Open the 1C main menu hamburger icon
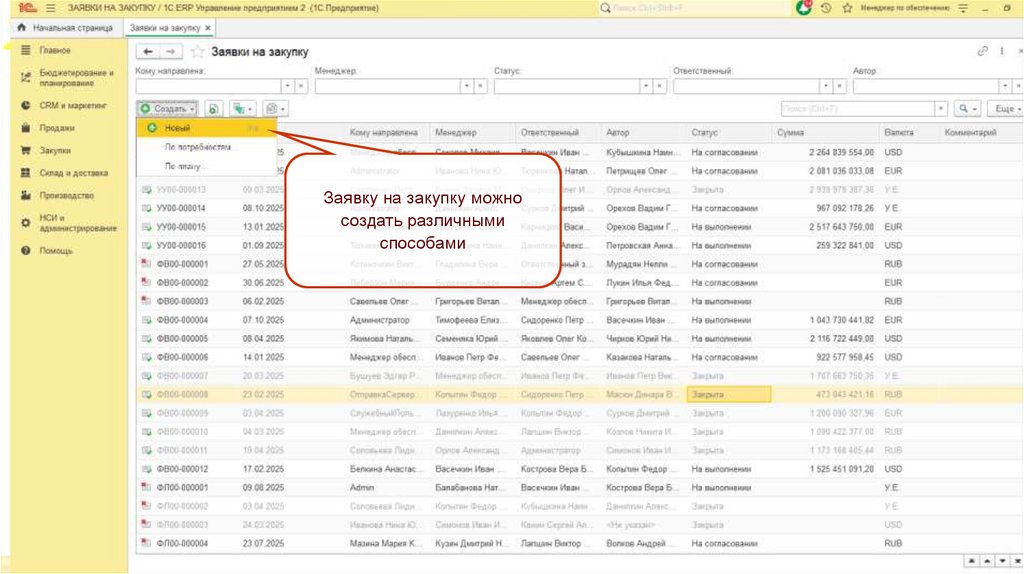The height and width of the screenshot is (574, 1024). (50, 8)
